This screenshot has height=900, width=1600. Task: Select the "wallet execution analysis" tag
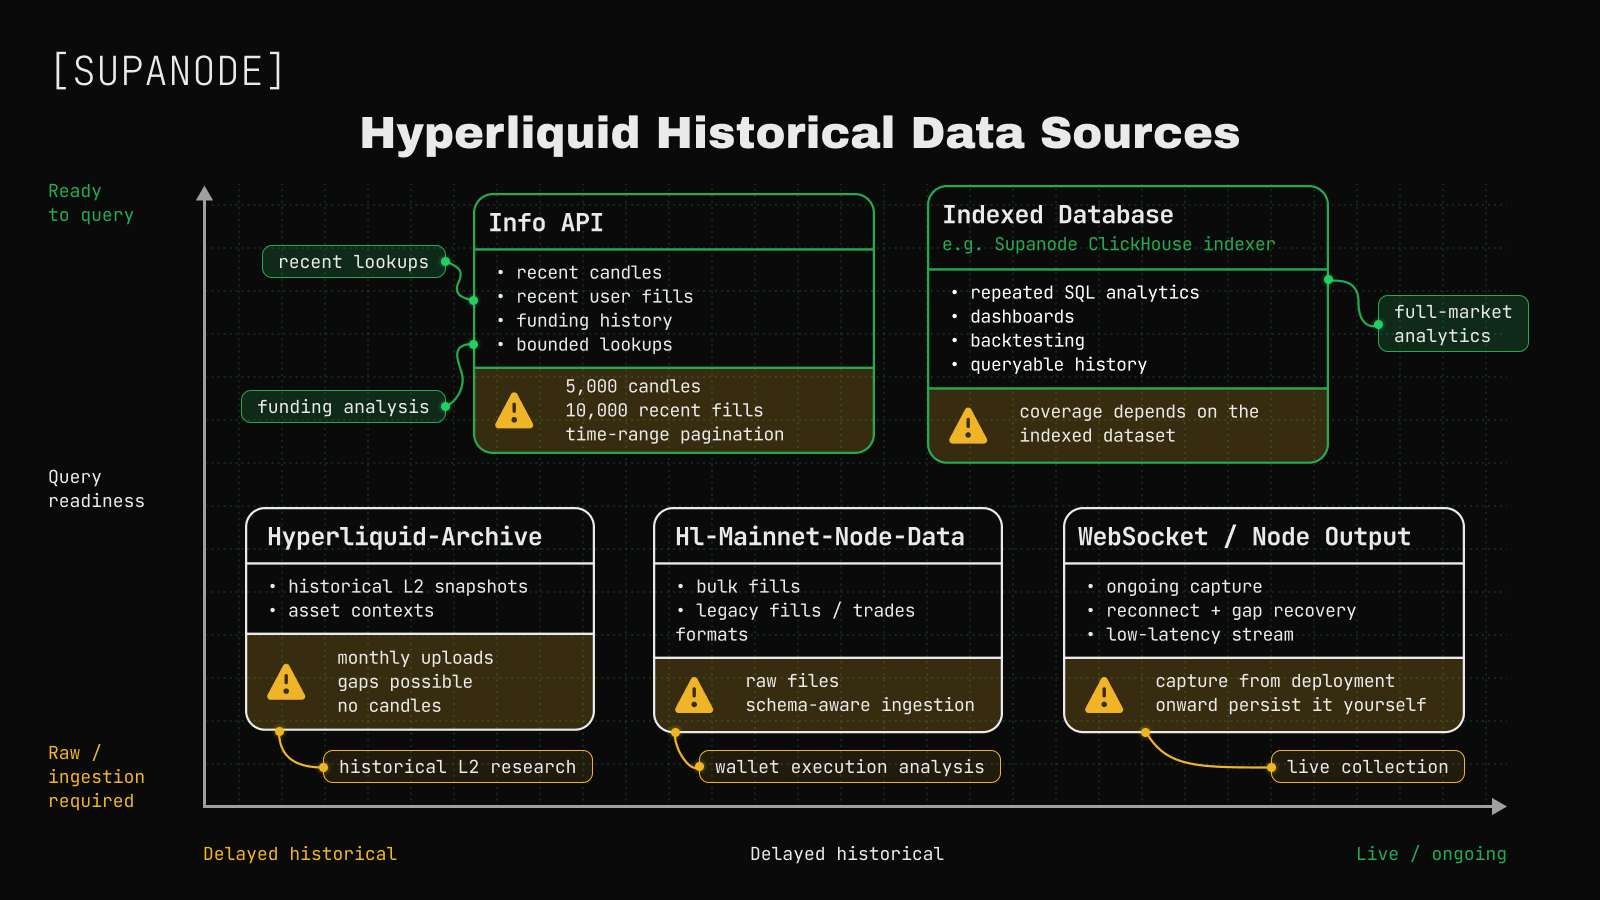coord(850,767)
